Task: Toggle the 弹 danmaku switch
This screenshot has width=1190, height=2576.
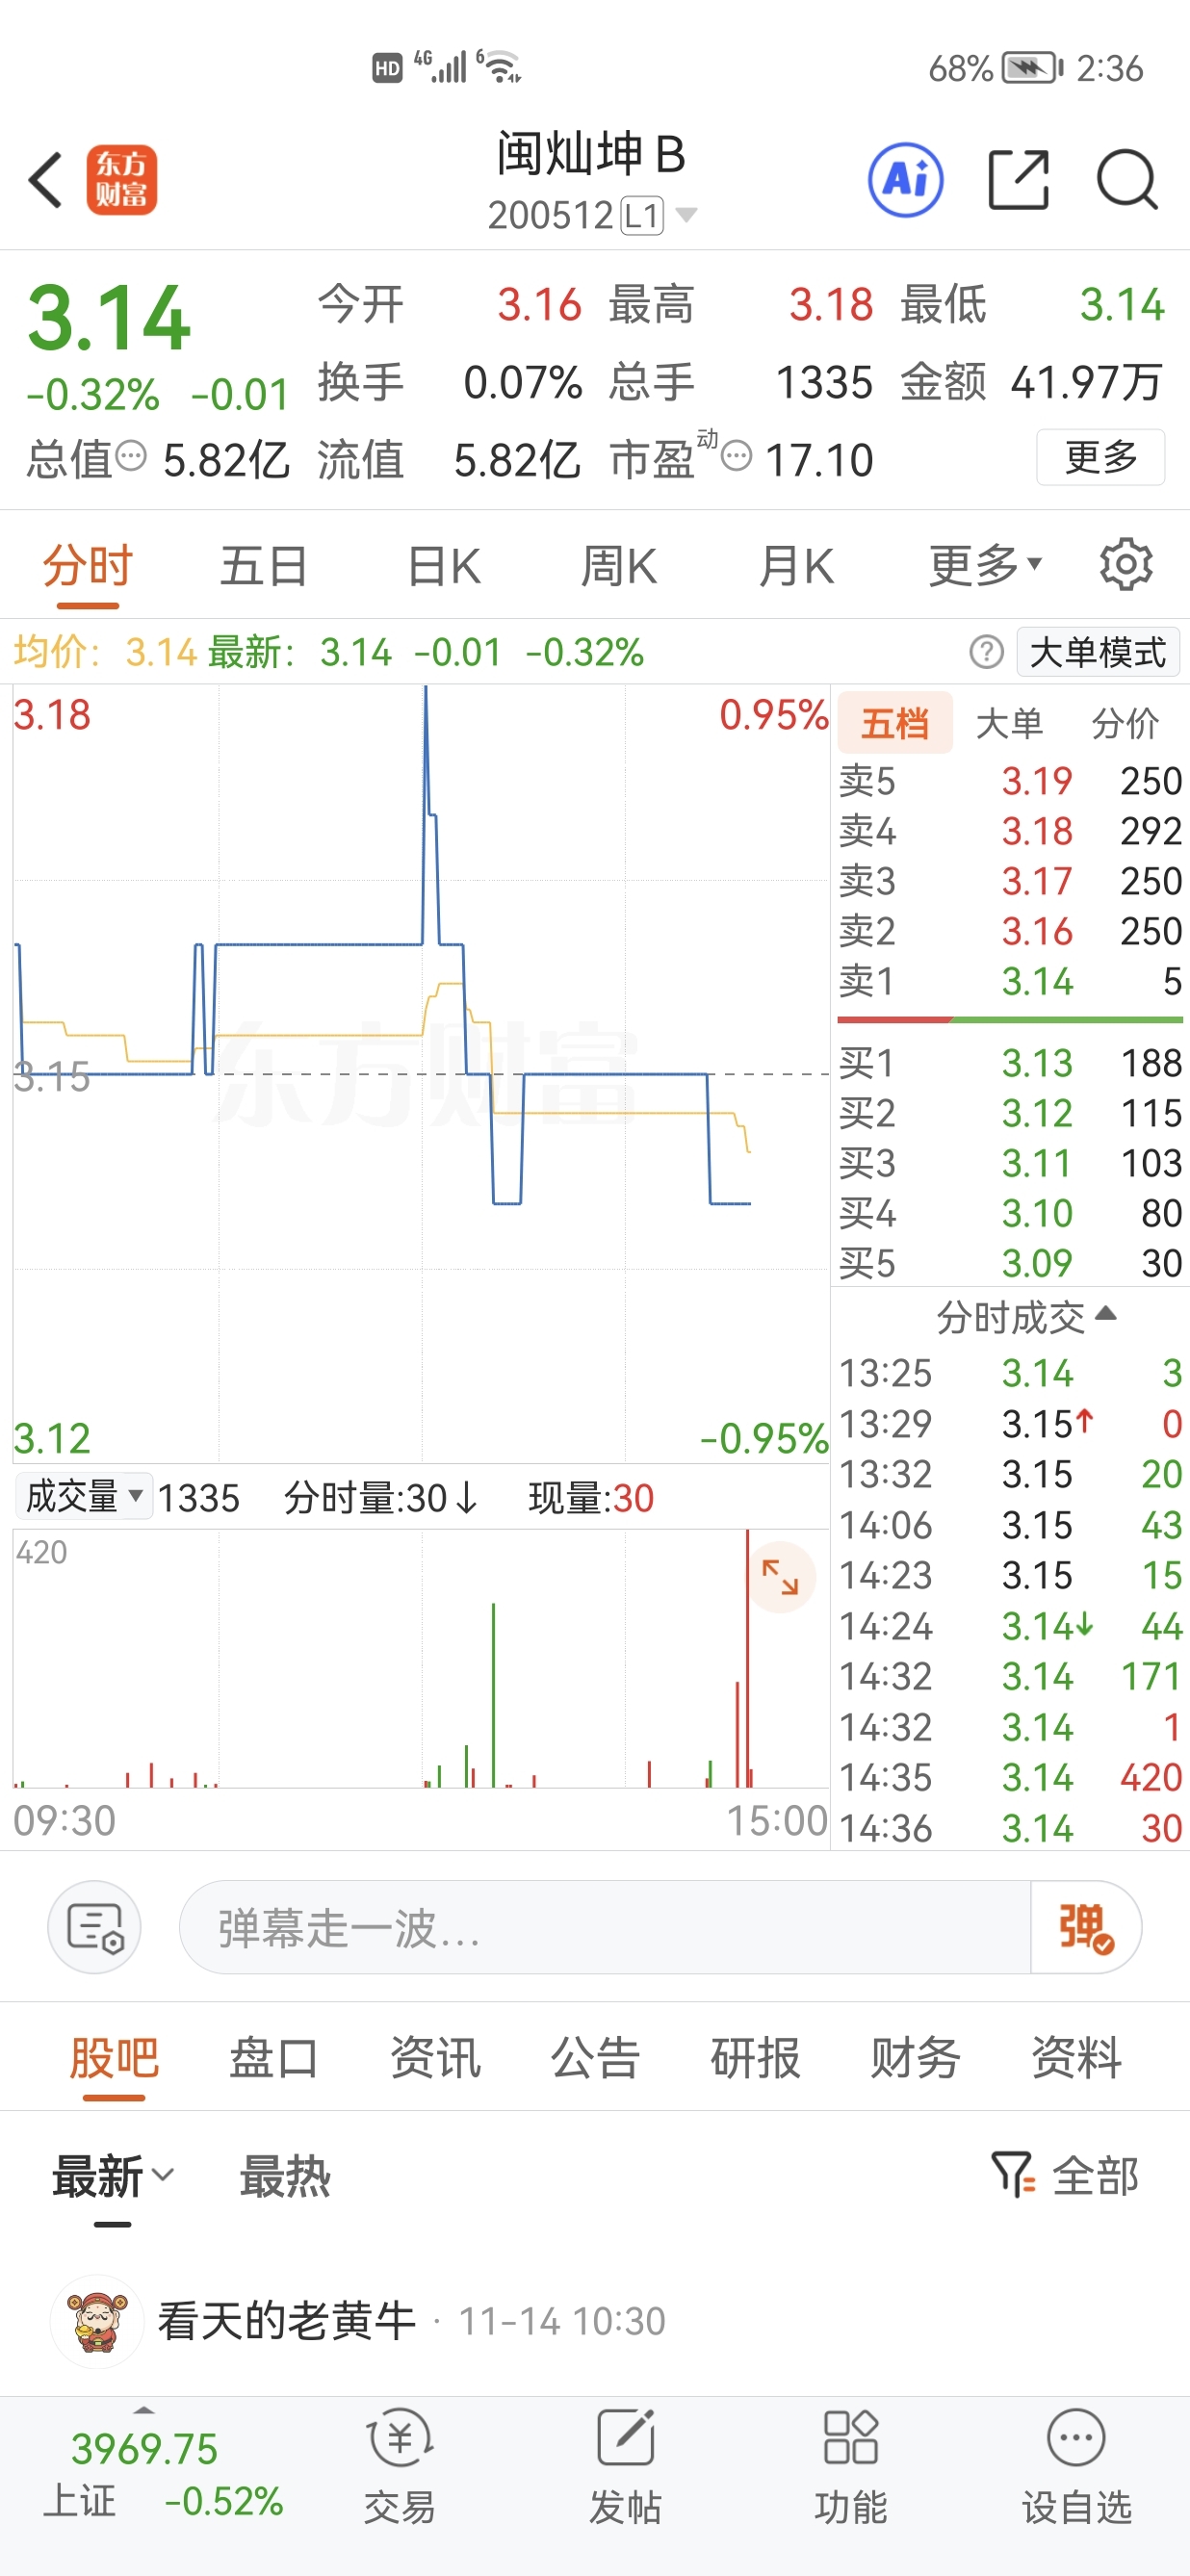Action: coord(1085,1927)
